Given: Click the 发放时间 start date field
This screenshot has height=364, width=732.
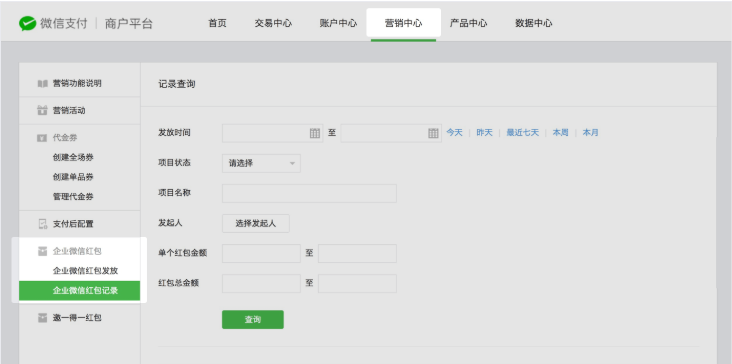Looking at the screenshot, I should 273,133.
